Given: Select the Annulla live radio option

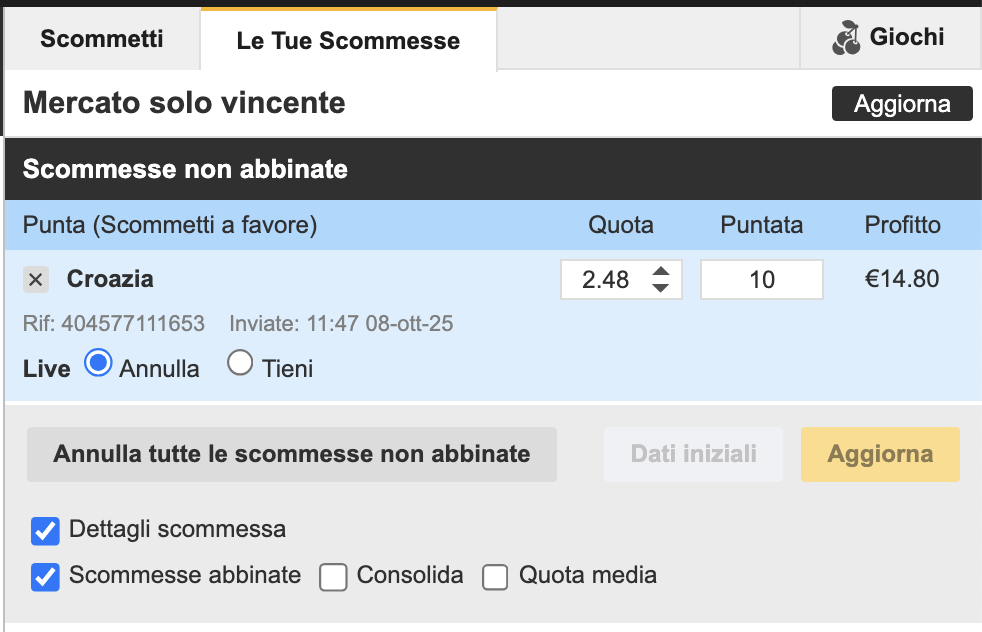Looking at the screenshot, I should pos(98,364).
